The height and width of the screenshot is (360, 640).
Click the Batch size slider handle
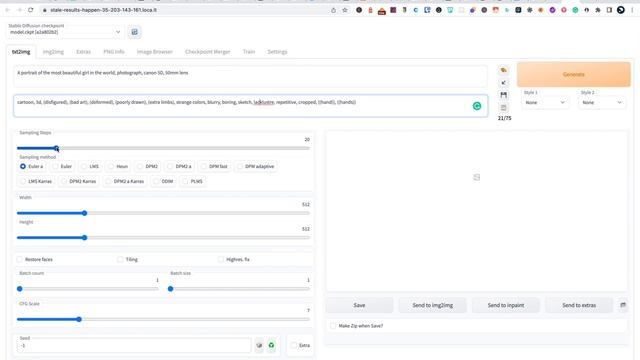[171, 289]
